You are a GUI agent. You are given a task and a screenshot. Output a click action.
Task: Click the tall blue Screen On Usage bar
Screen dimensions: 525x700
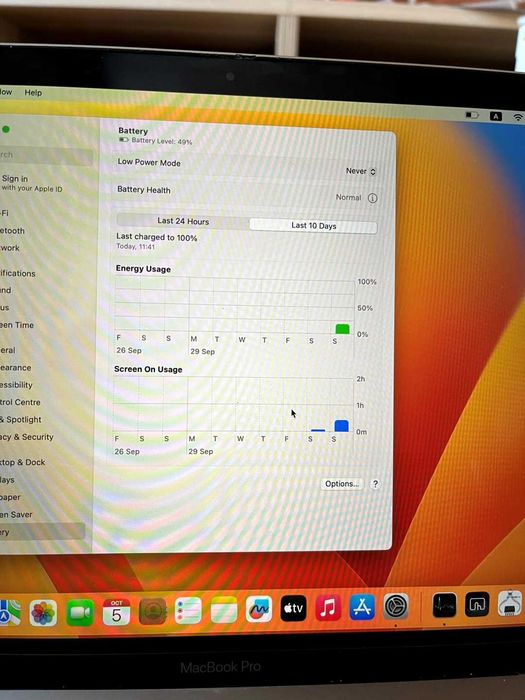click(x=342, y=426)
